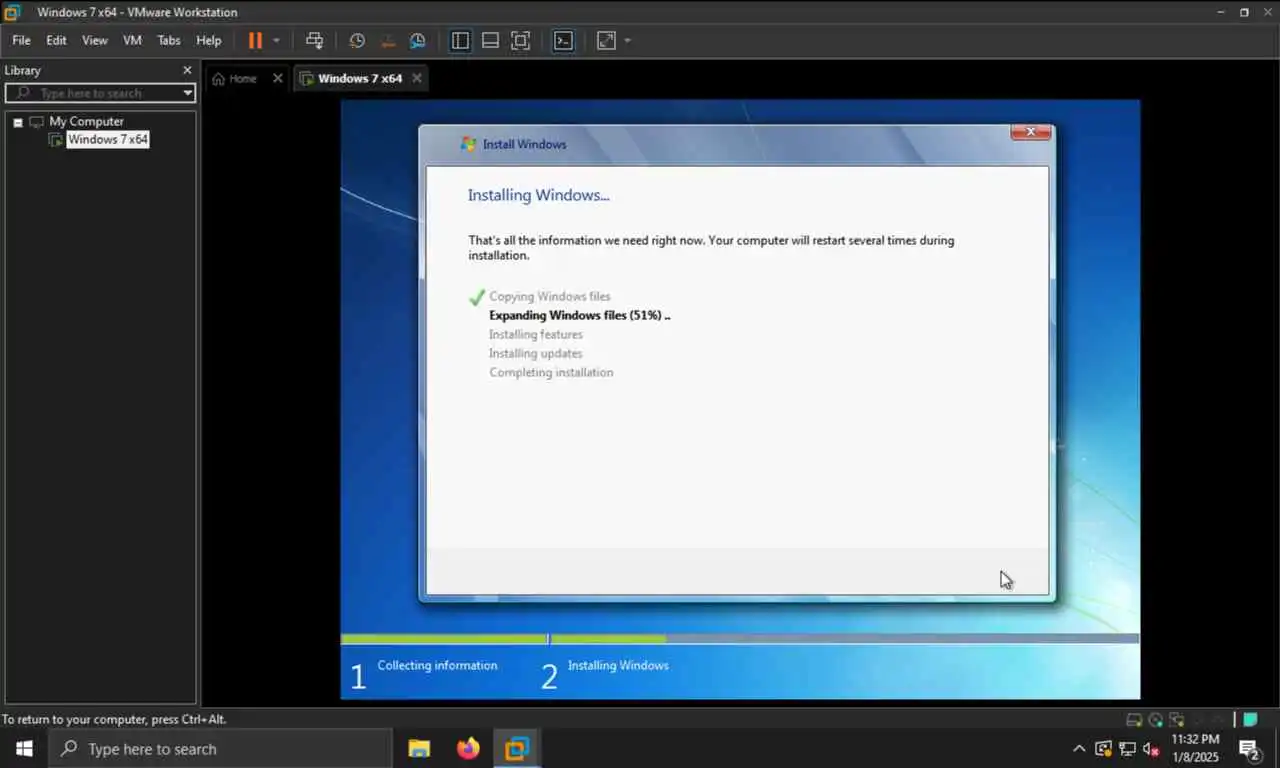This screenshot has width=1280, height=768.
Task: Click the Revert to snapshot toolbar icon
Action: pos(388,41)
